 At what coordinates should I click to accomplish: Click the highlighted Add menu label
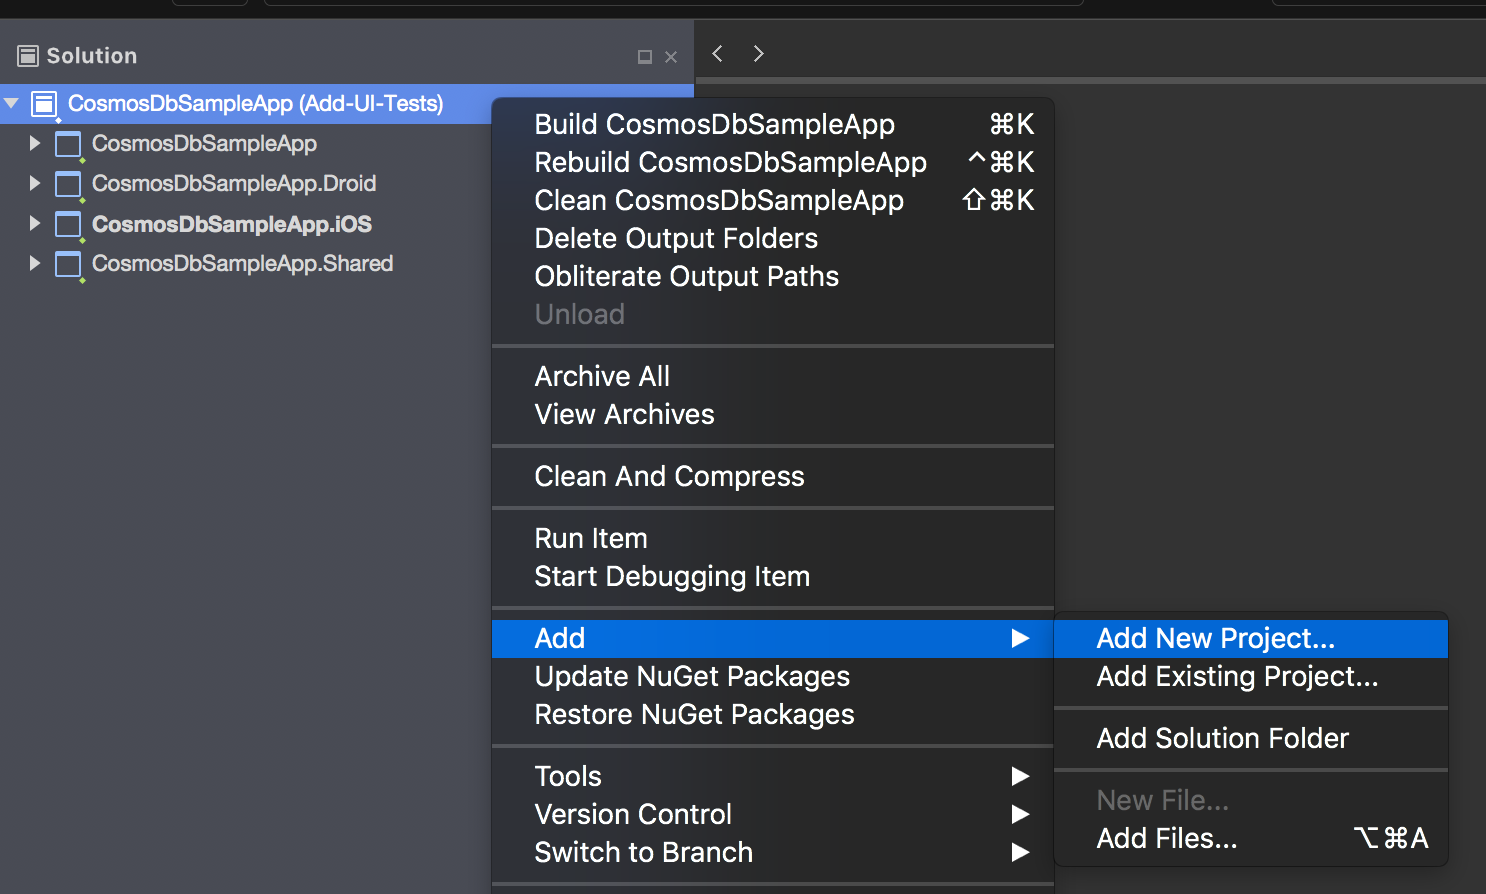(x=560, y=638)
